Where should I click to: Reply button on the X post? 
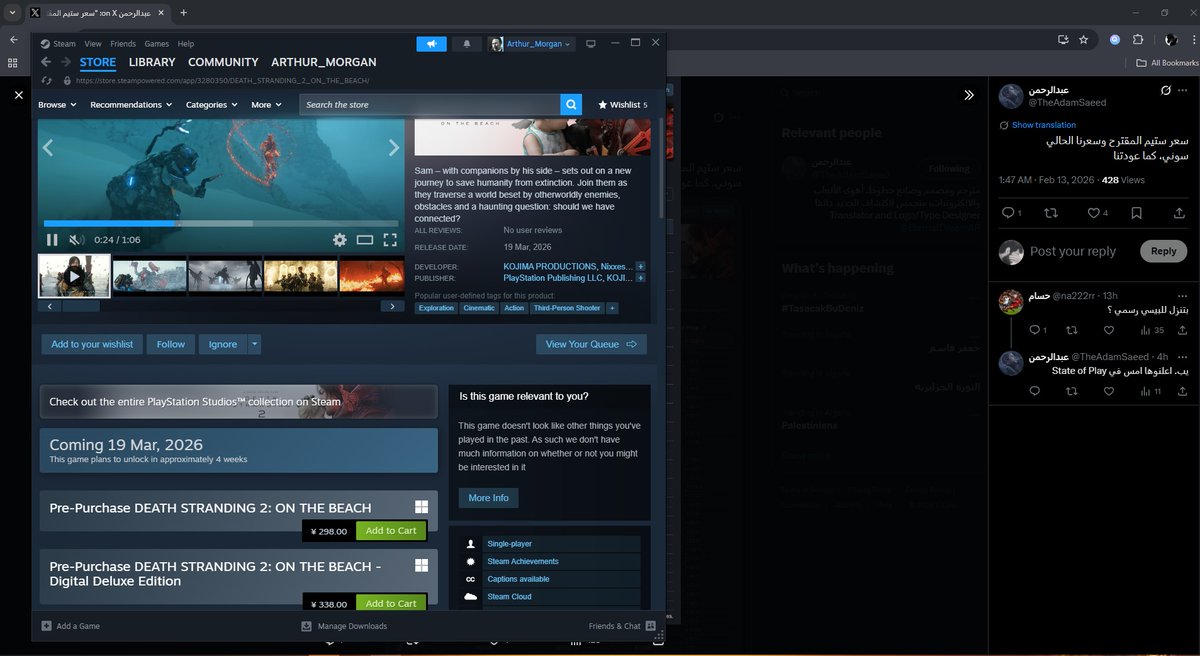coord(1163,251)
